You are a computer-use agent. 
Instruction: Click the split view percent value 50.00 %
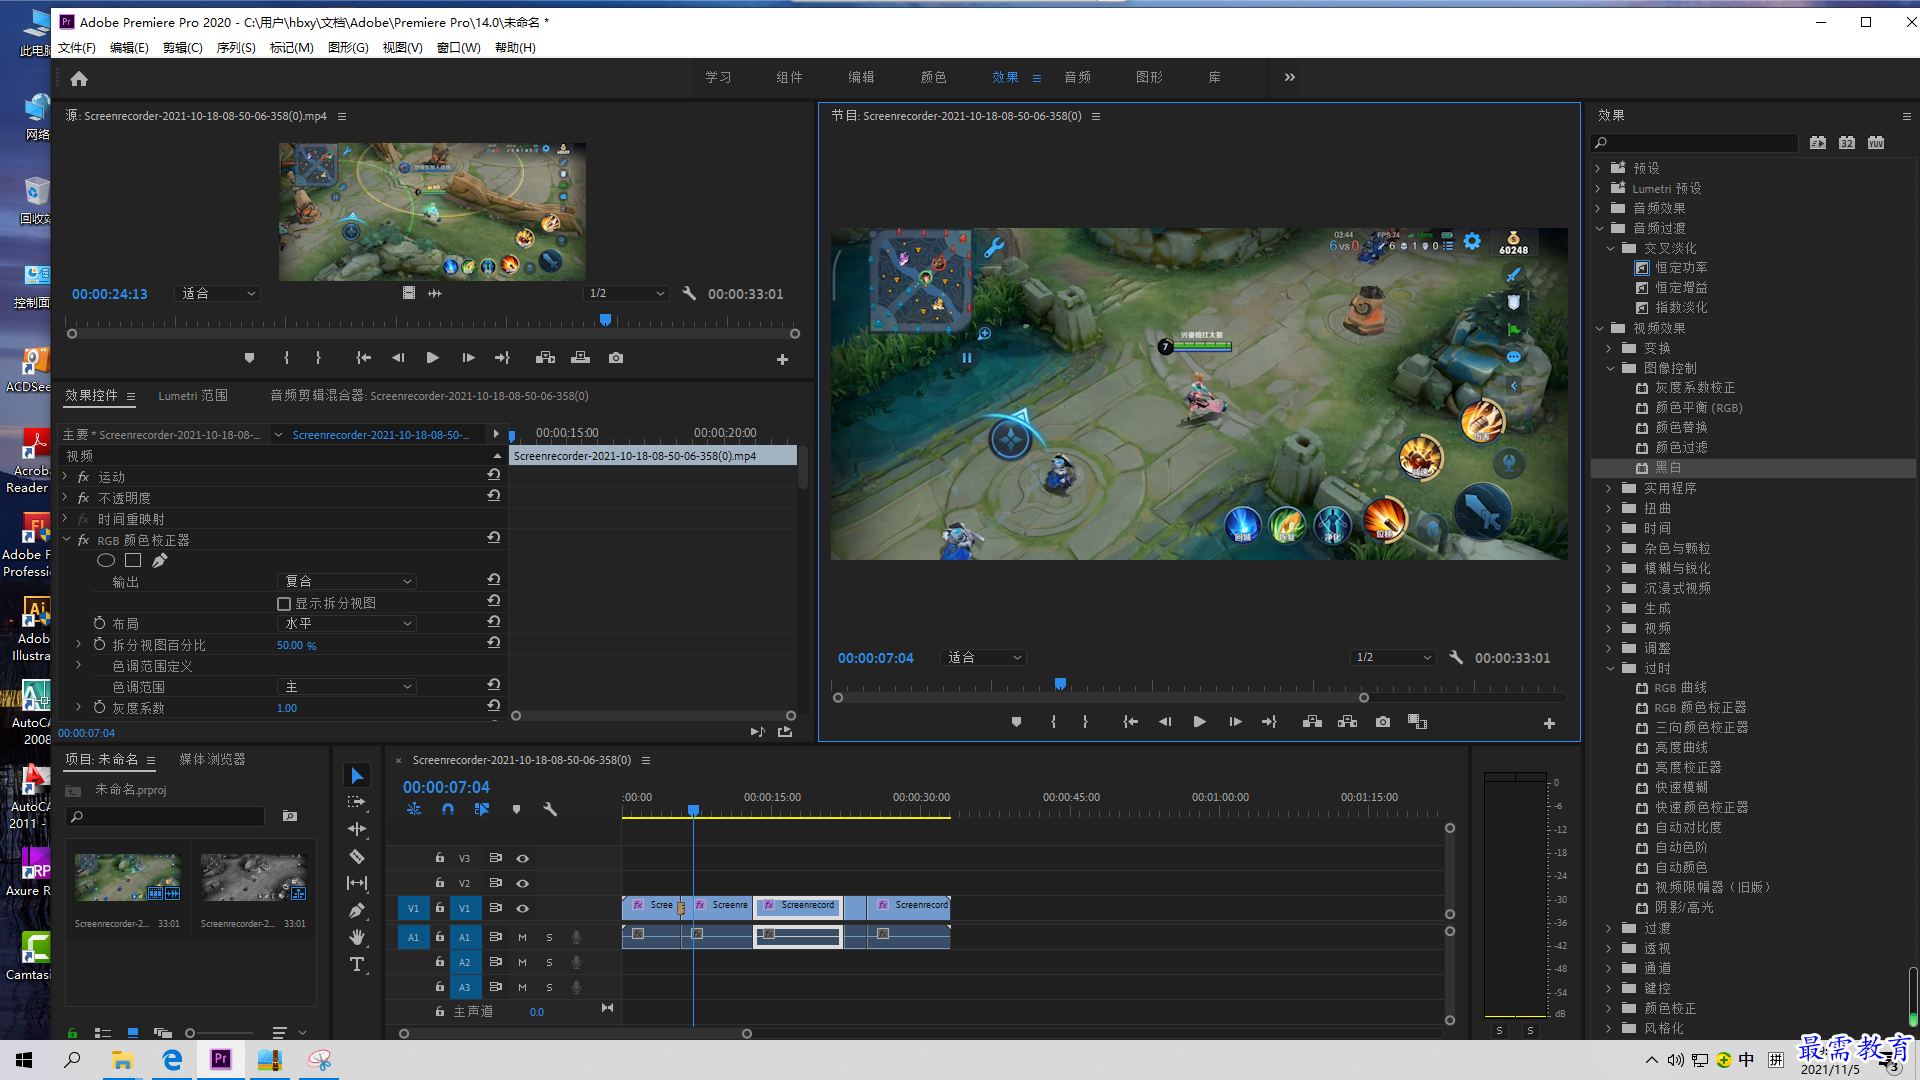(296, 646)
